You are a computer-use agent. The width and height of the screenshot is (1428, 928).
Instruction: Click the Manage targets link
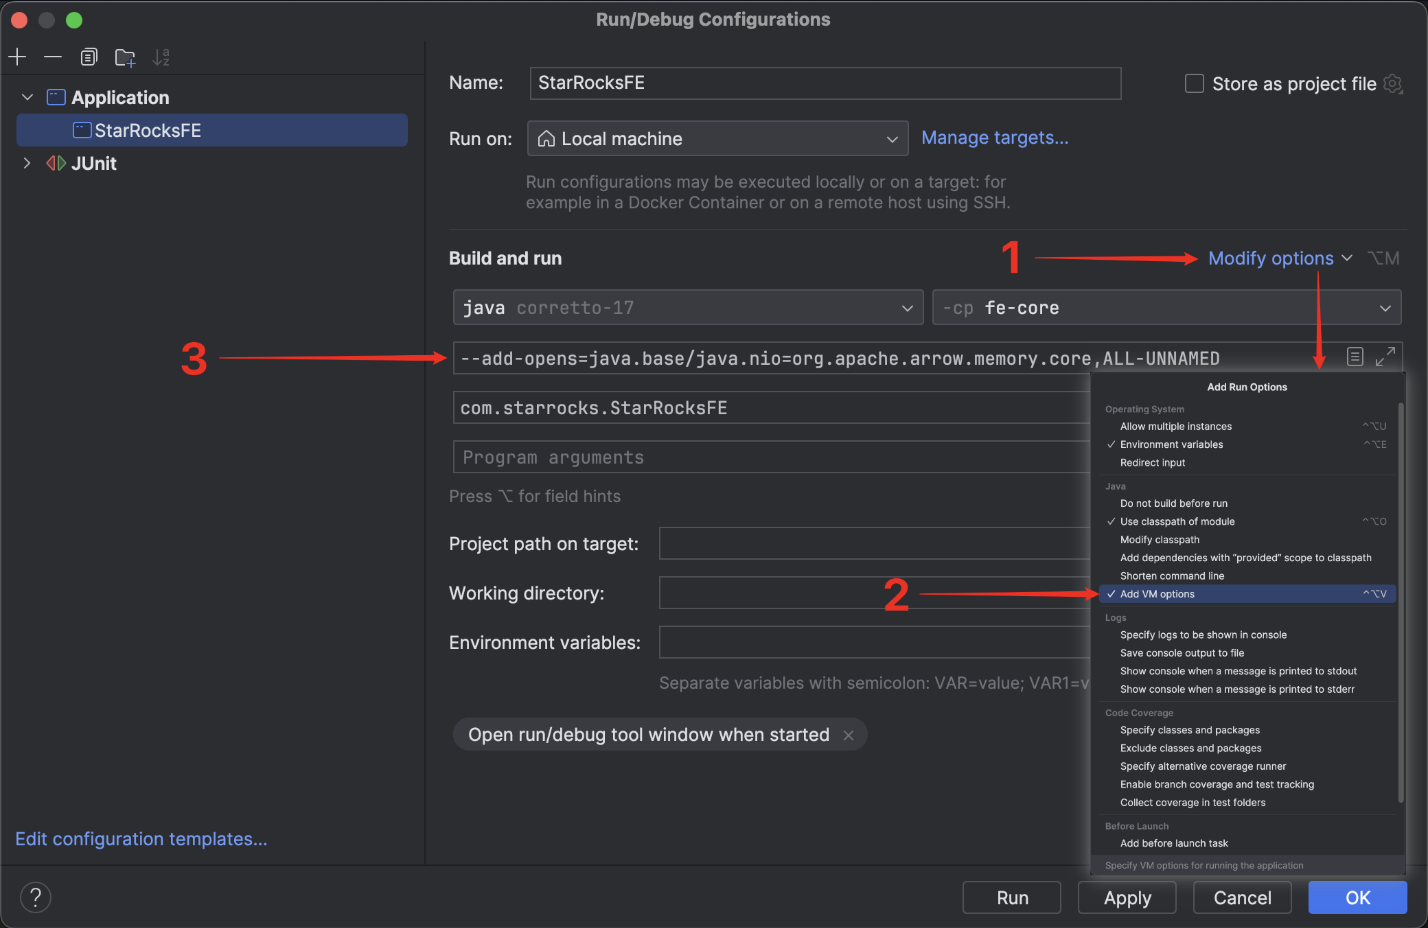tap(994, 138)
